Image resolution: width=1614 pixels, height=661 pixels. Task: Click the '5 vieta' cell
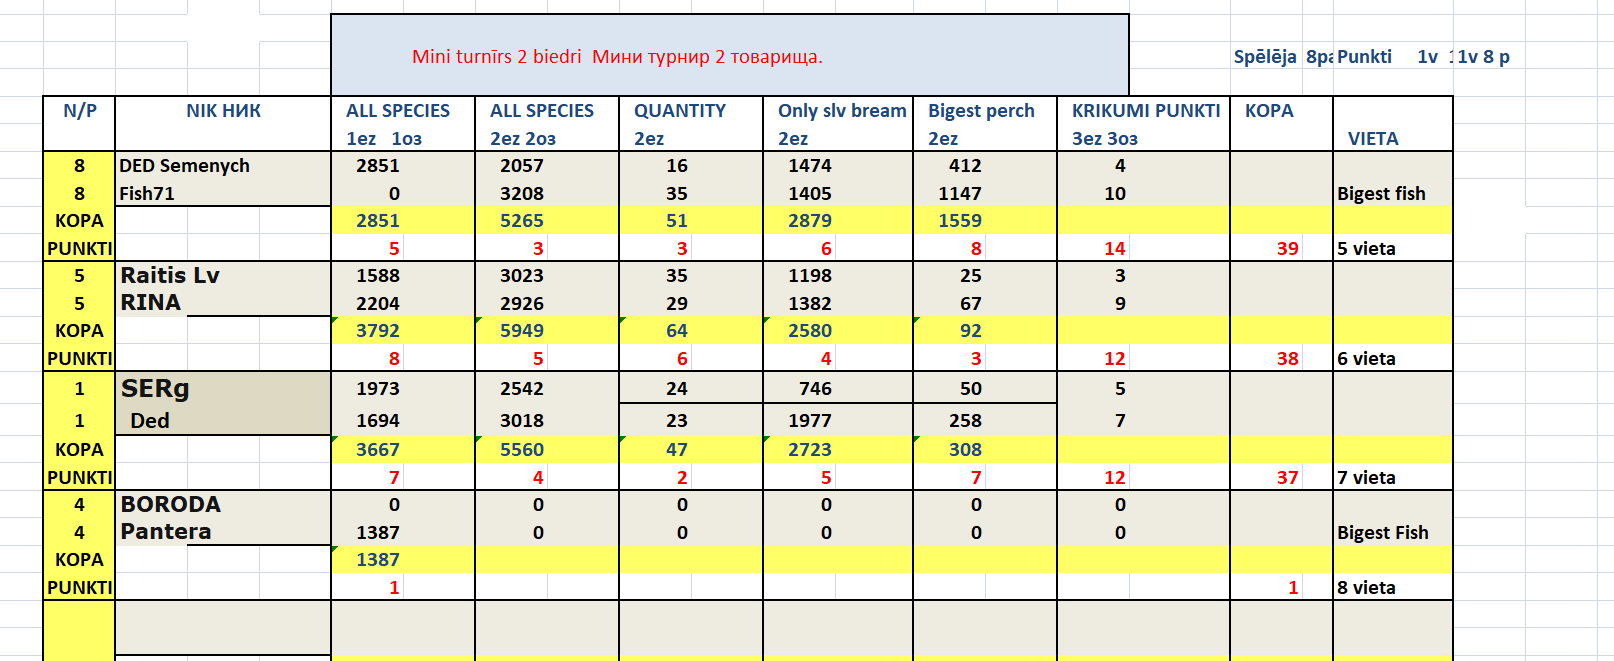(x=1366, y=249)
